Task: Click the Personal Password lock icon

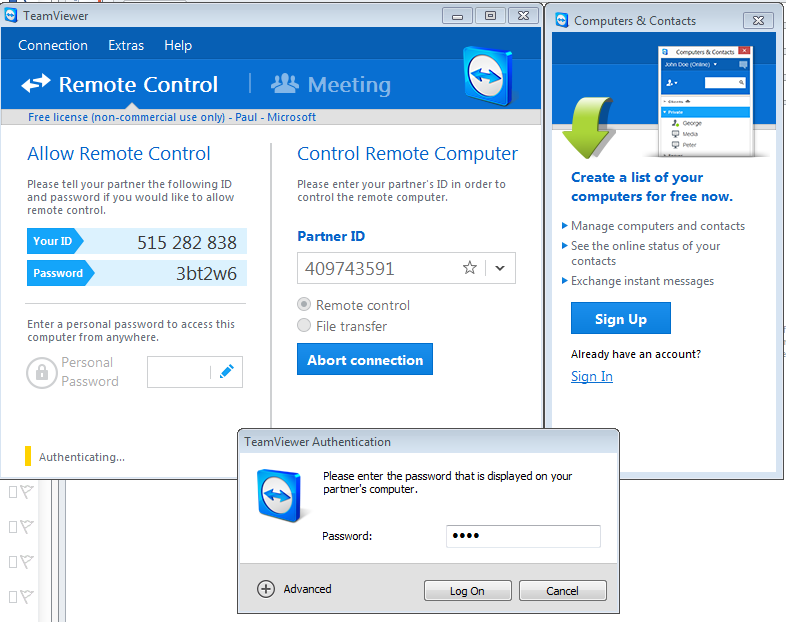Action: (x=42, y=372)
